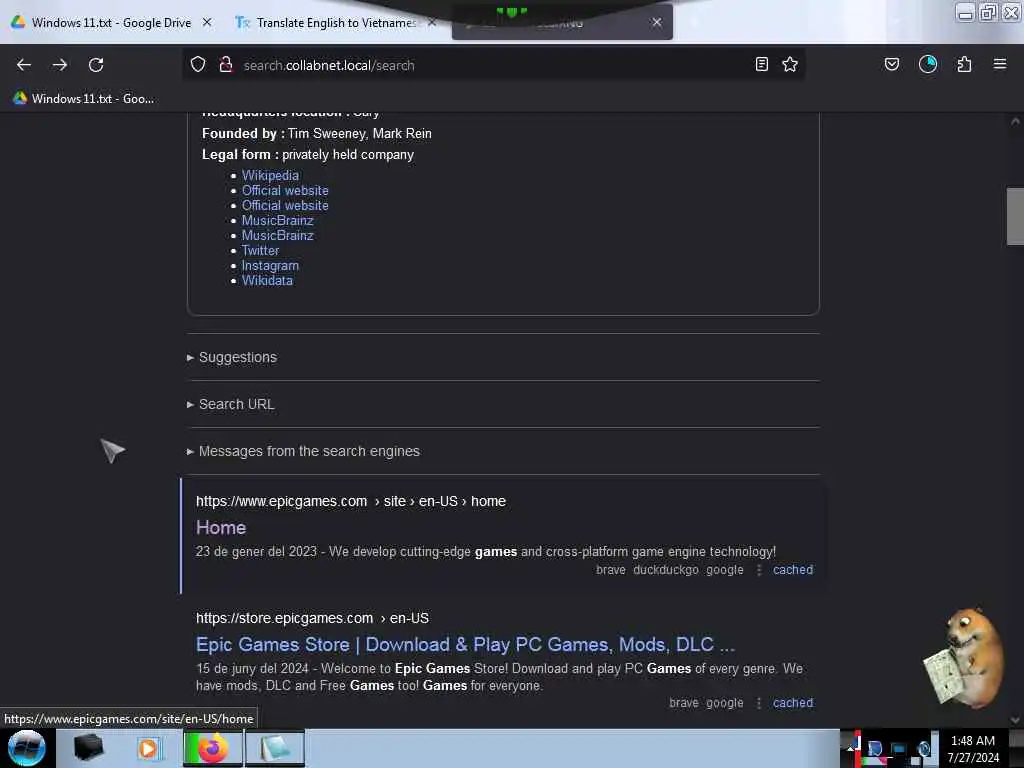Open the hamburger application menu
Screen dimensions: 1024x768
[x=1000, y=64]
